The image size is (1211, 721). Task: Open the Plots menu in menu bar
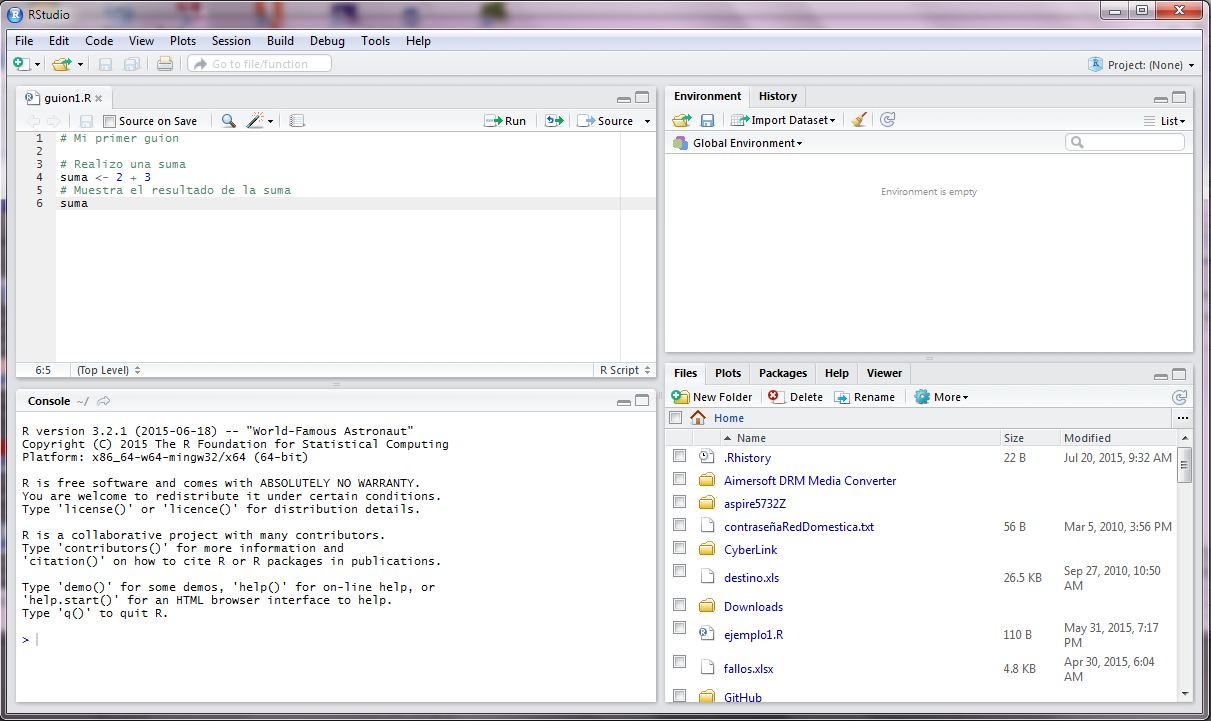point(183,41)
